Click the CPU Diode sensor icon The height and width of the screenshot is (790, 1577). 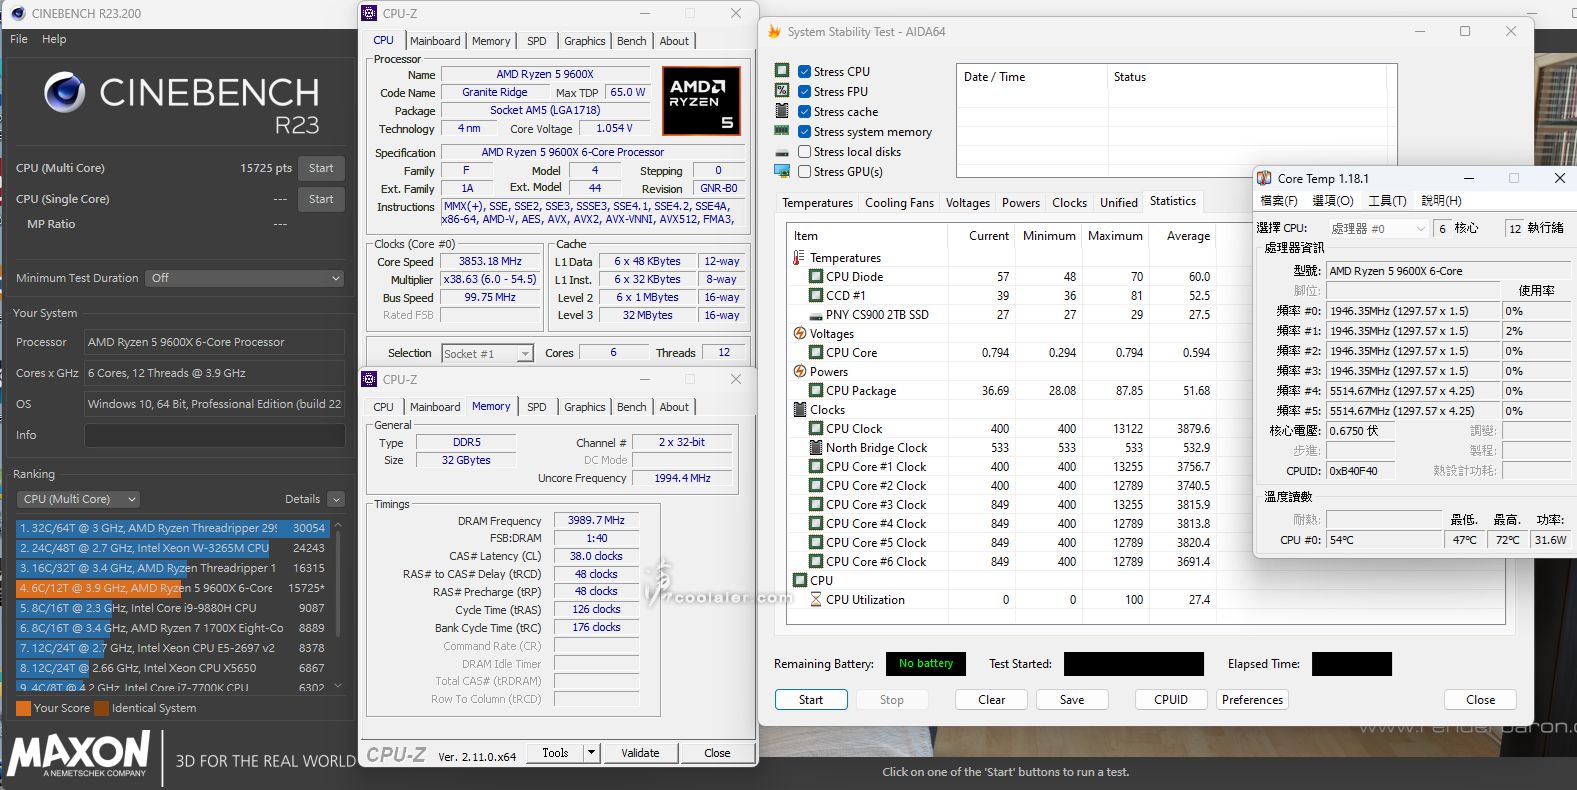(x=816, y=276)
